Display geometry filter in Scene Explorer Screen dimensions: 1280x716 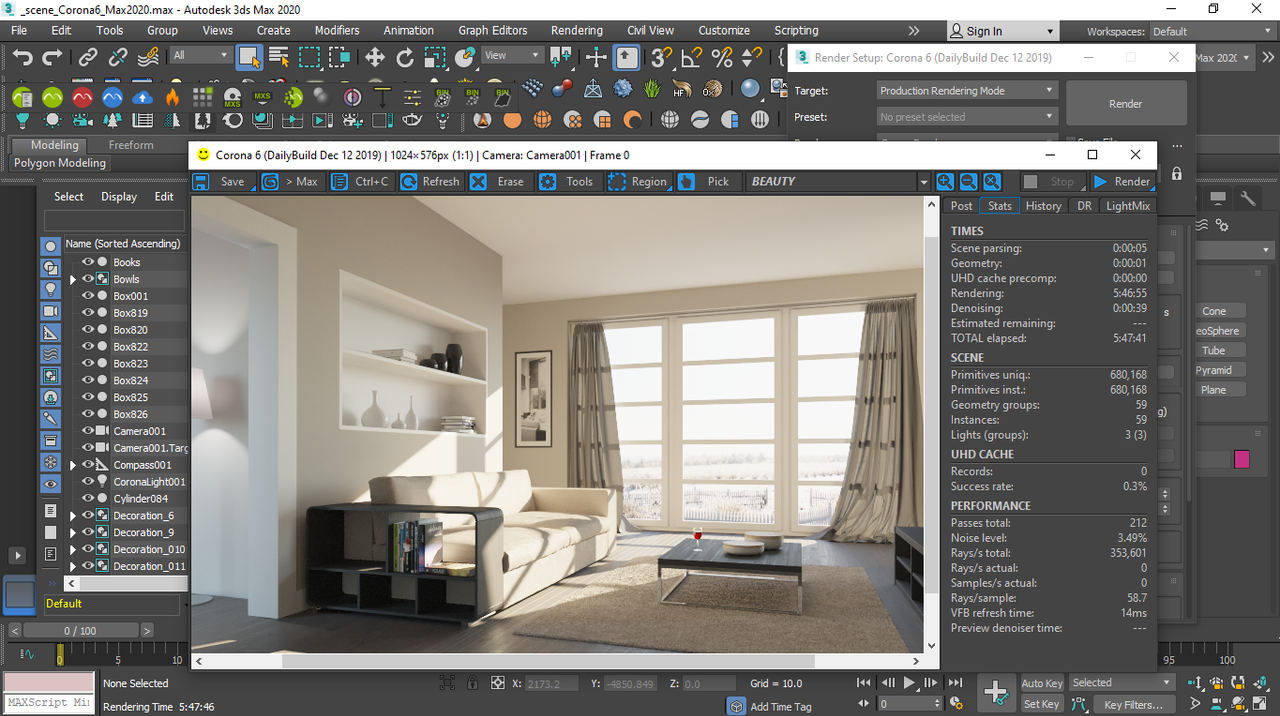click(x=51, y=246)
